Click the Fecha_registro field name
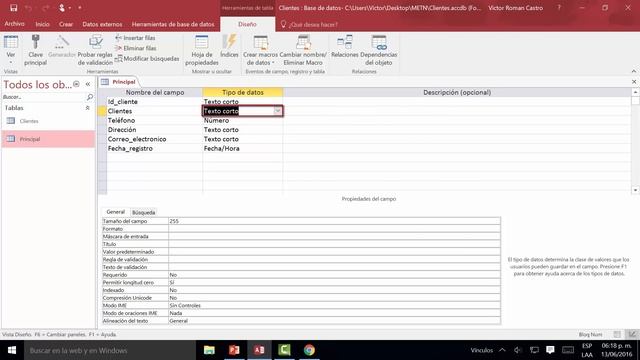 click(130, 149)
